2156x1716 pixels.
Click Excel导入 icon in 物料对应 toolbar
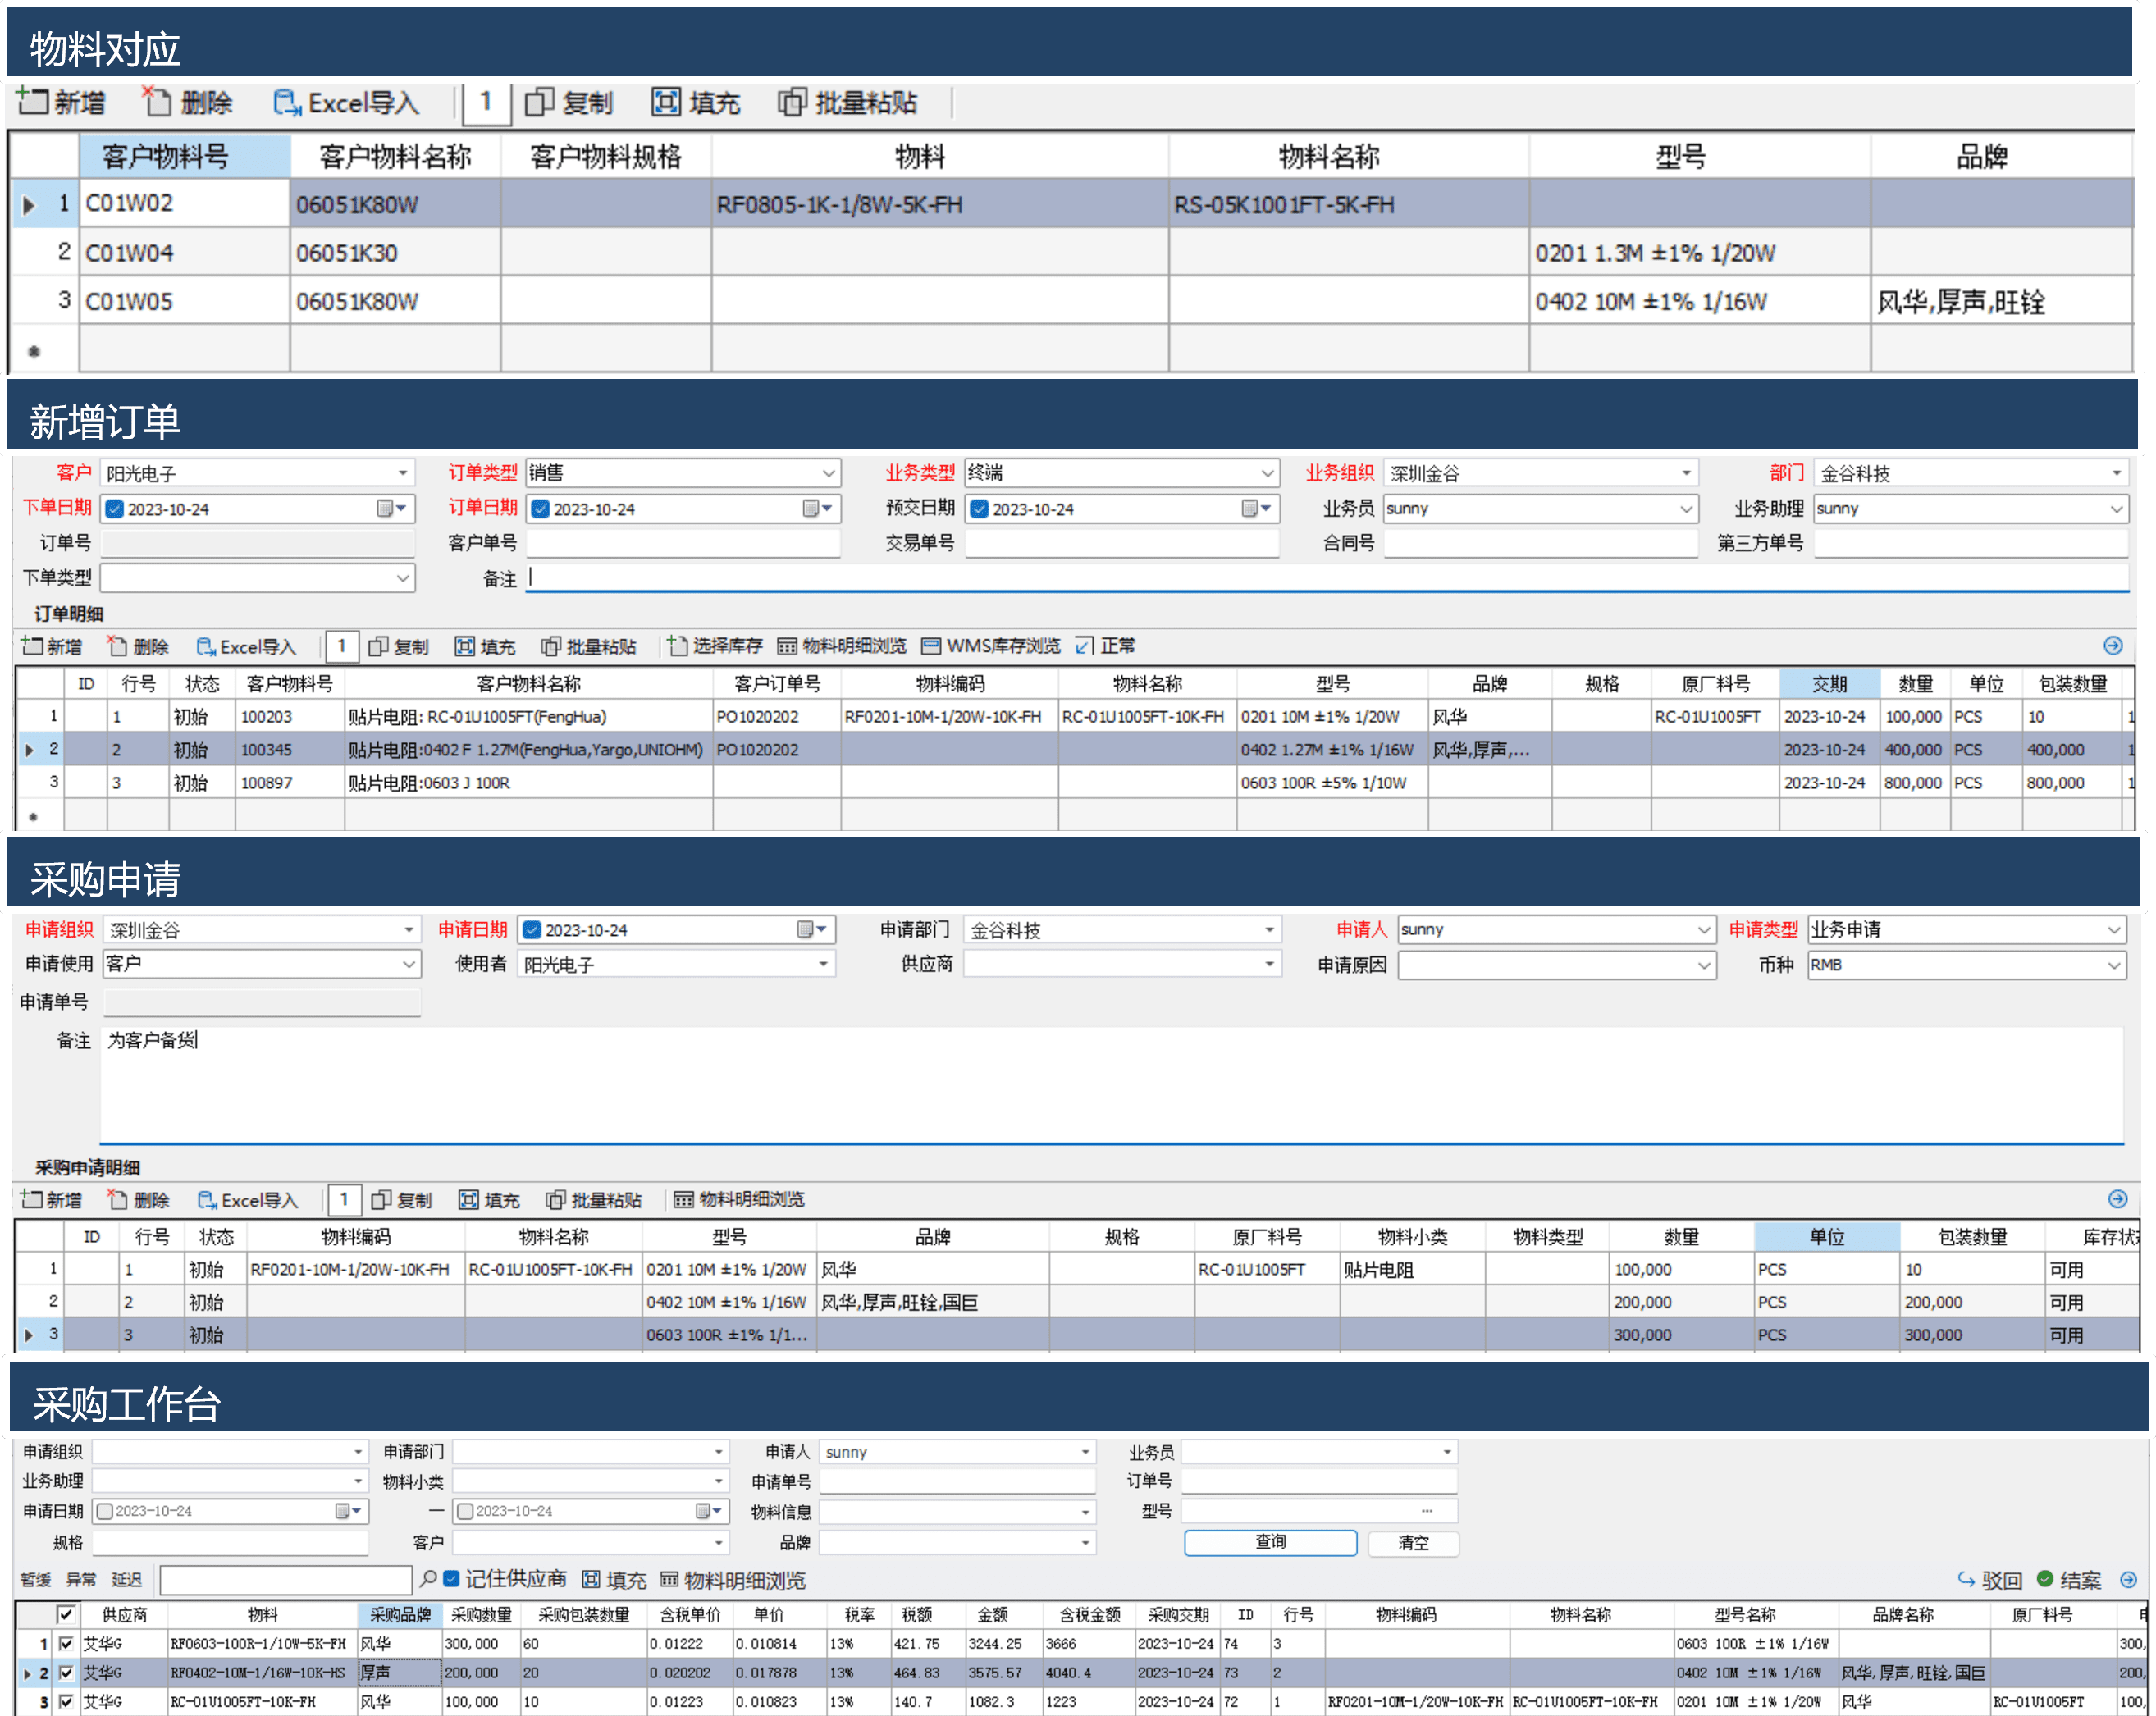[x=287, y=102]
